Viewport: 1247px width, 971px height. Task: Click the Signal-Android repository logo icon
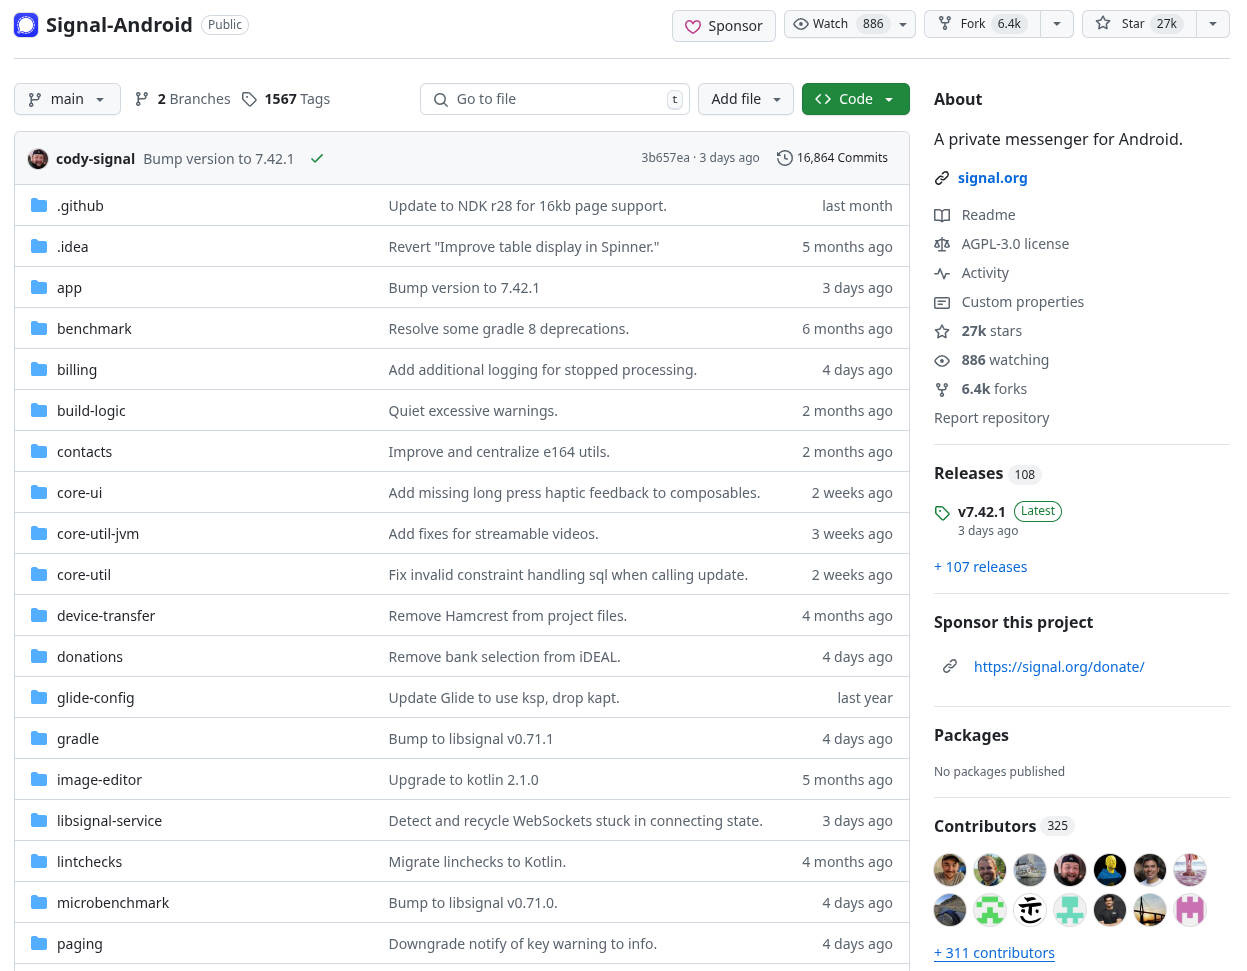[x=26, y=25]
